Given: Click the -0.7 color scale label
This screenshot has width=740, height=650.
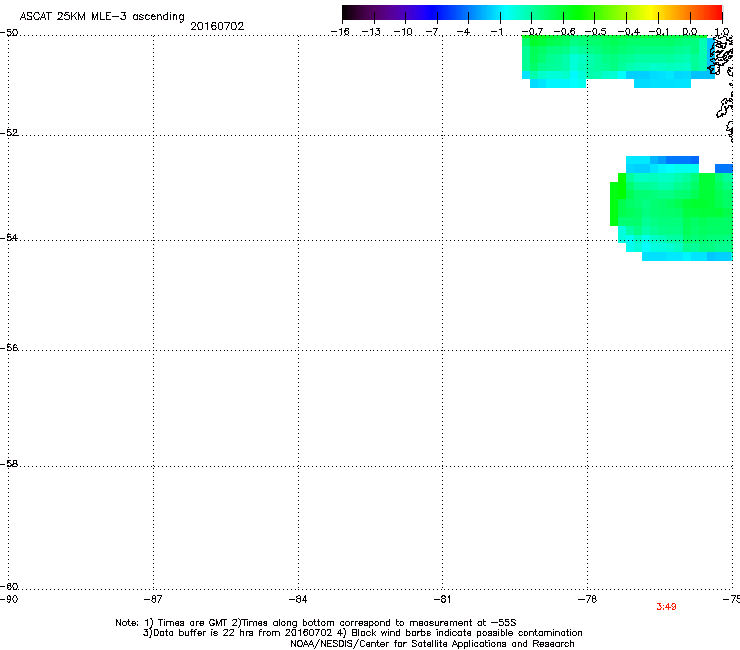Looking at the screenshot, I should pyautogui.click(x=532, y=32).
